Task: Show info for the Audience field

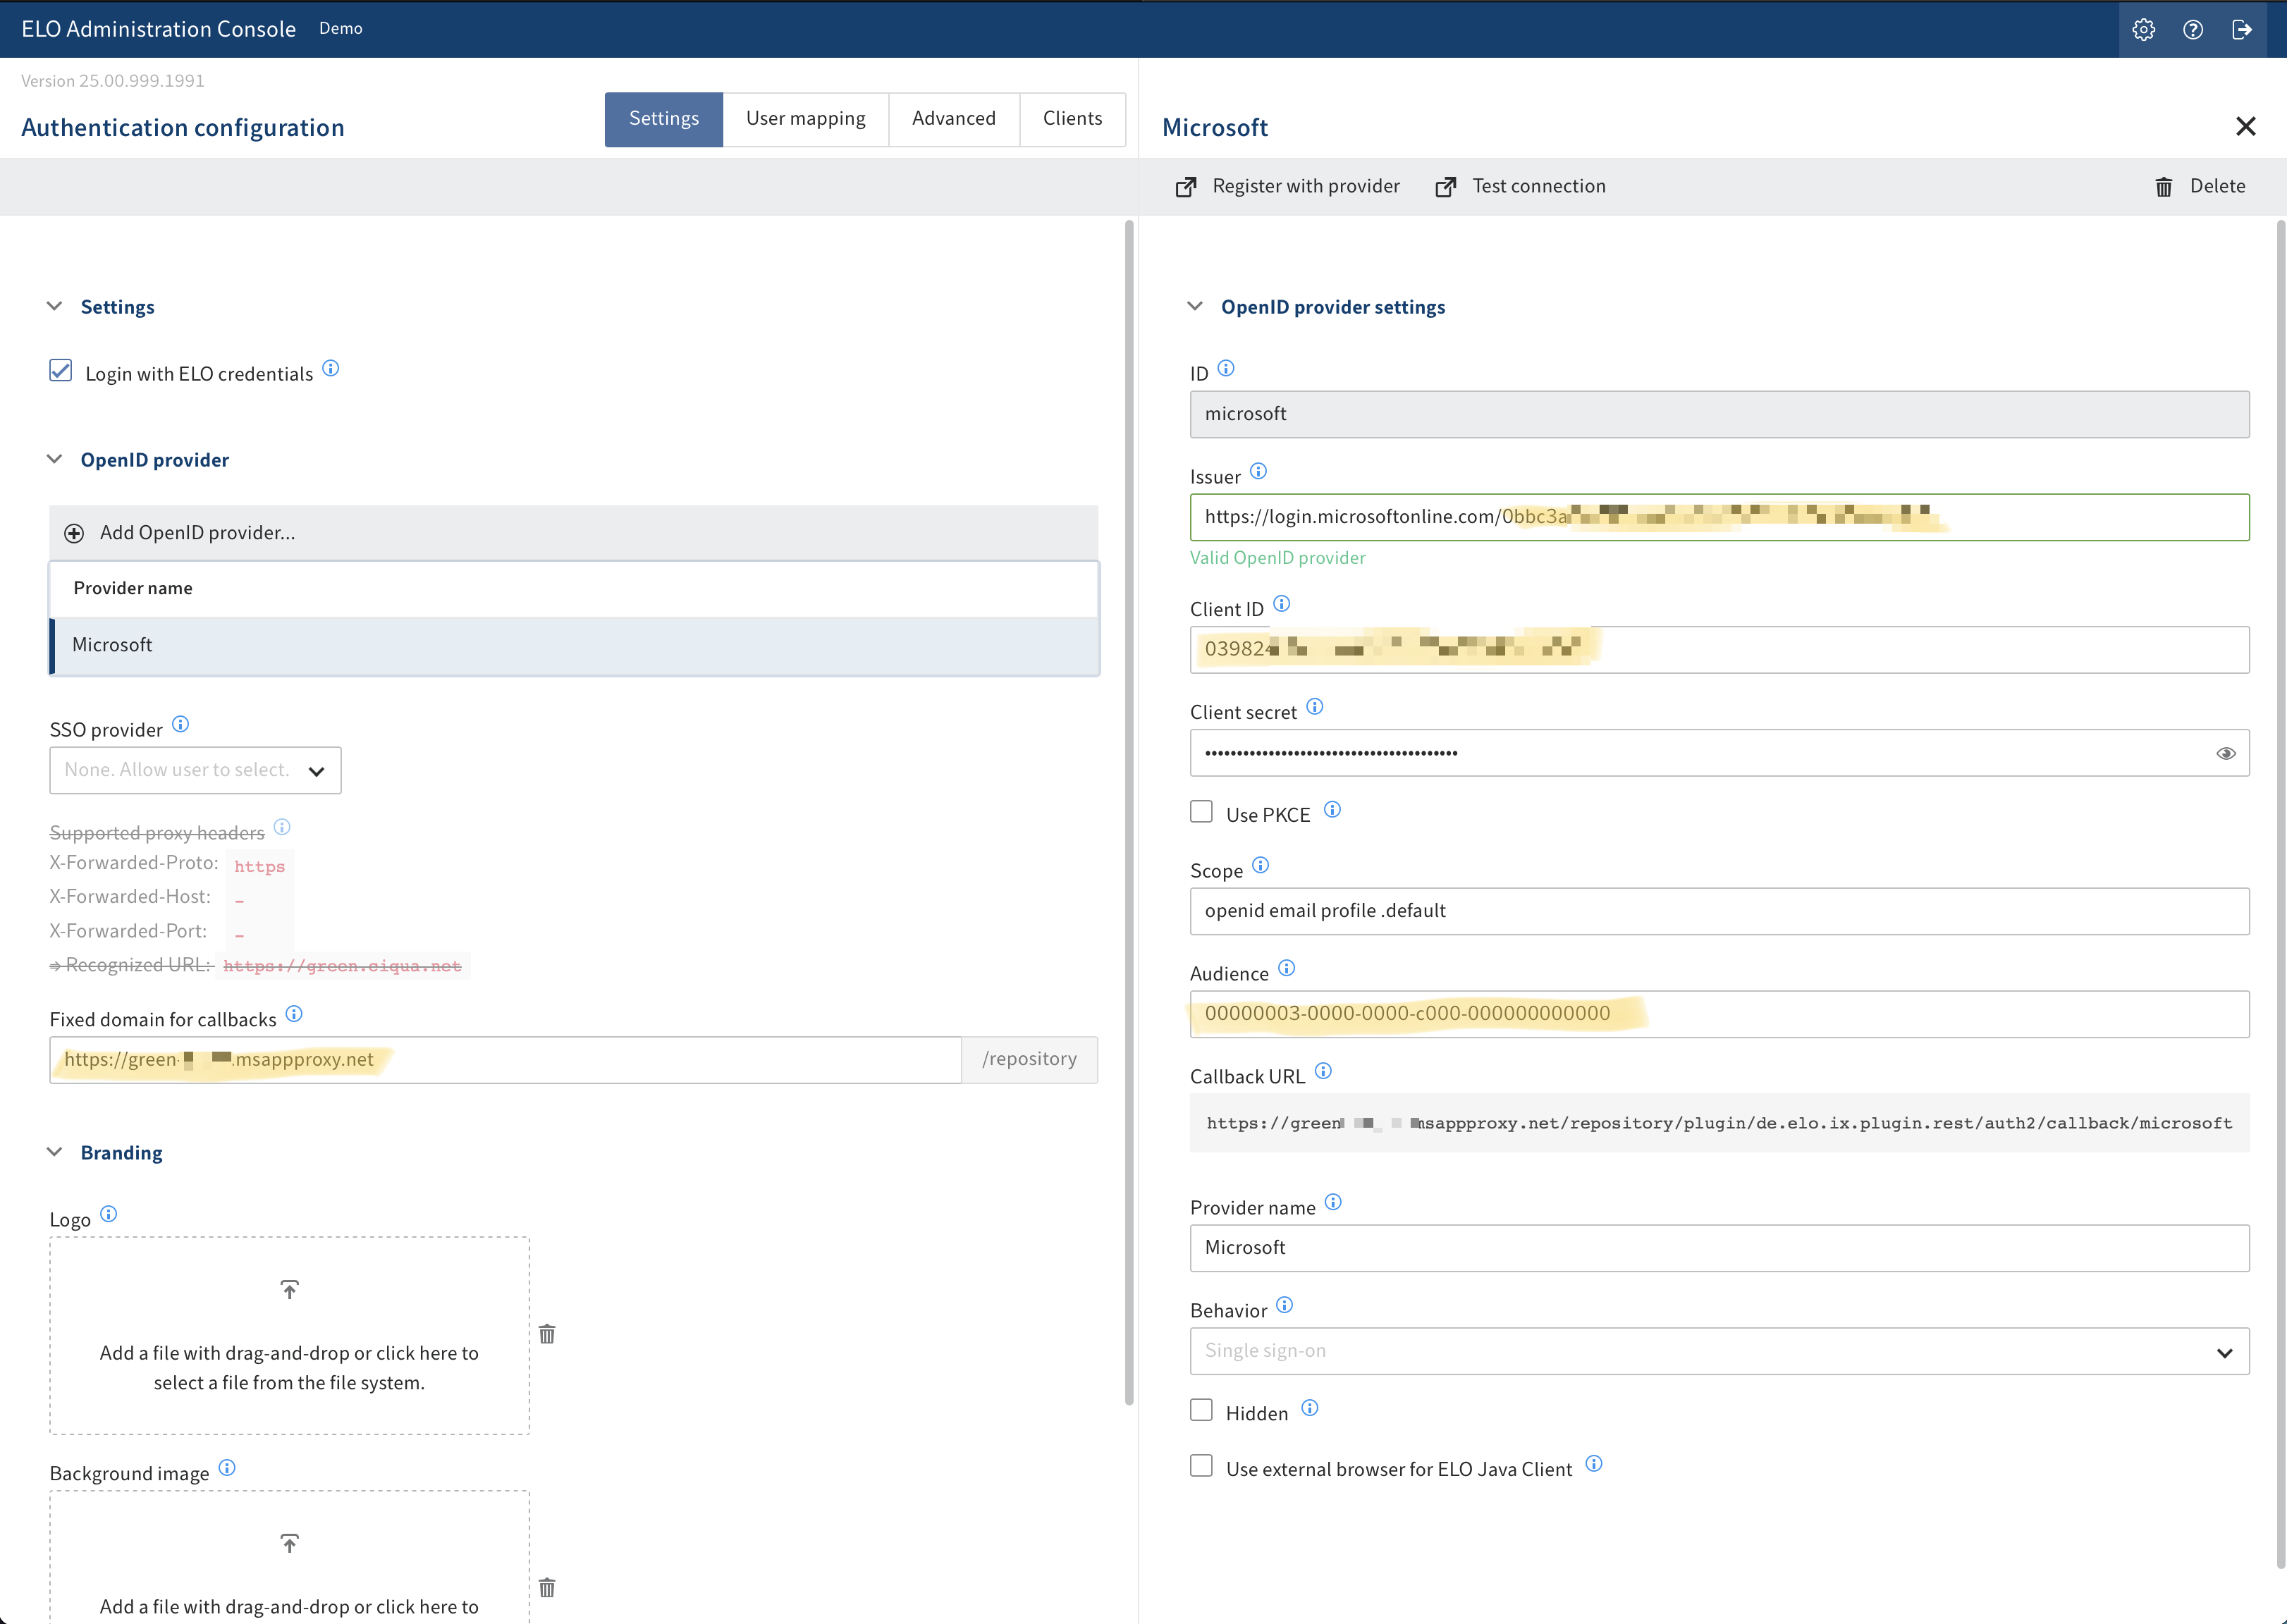Action: tap(1287, 968)
